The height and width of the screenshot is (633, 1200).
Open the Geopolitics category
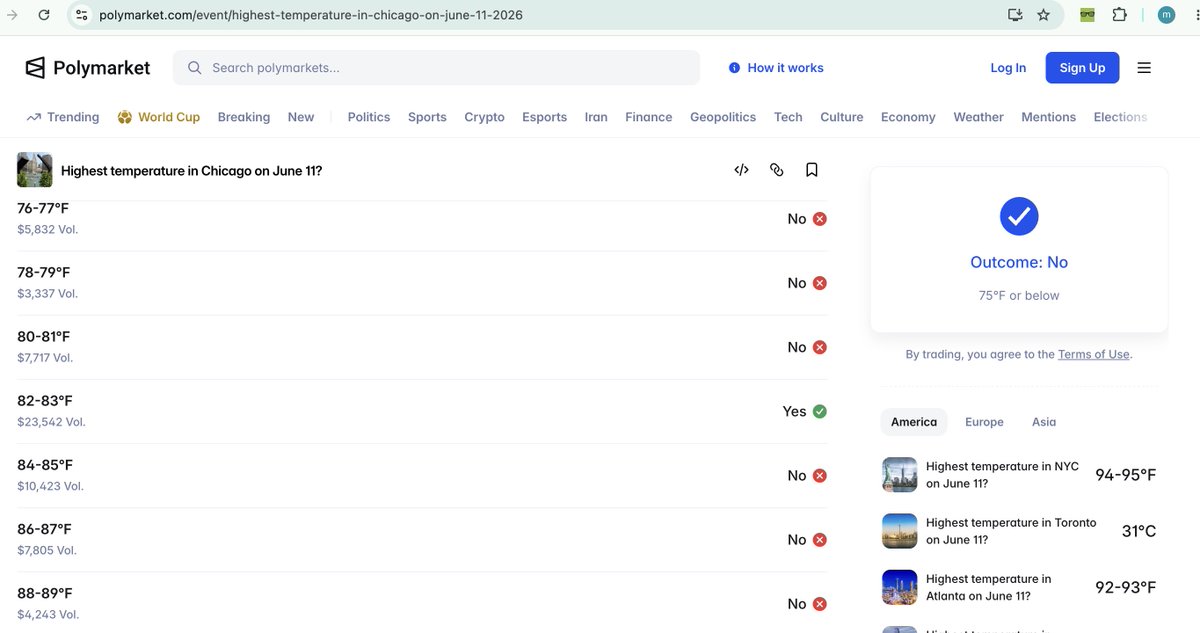(x=723, y=117)
